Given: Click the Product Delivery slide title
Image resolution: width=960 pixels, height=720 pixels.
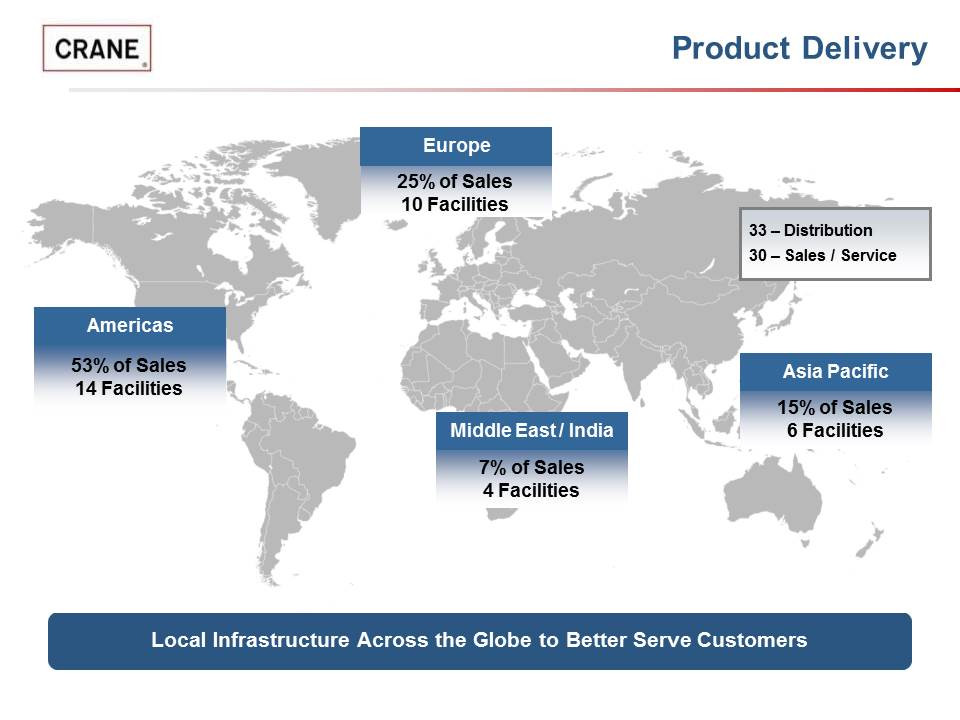Looking at the screenshot, I should [x=799, y=48].
